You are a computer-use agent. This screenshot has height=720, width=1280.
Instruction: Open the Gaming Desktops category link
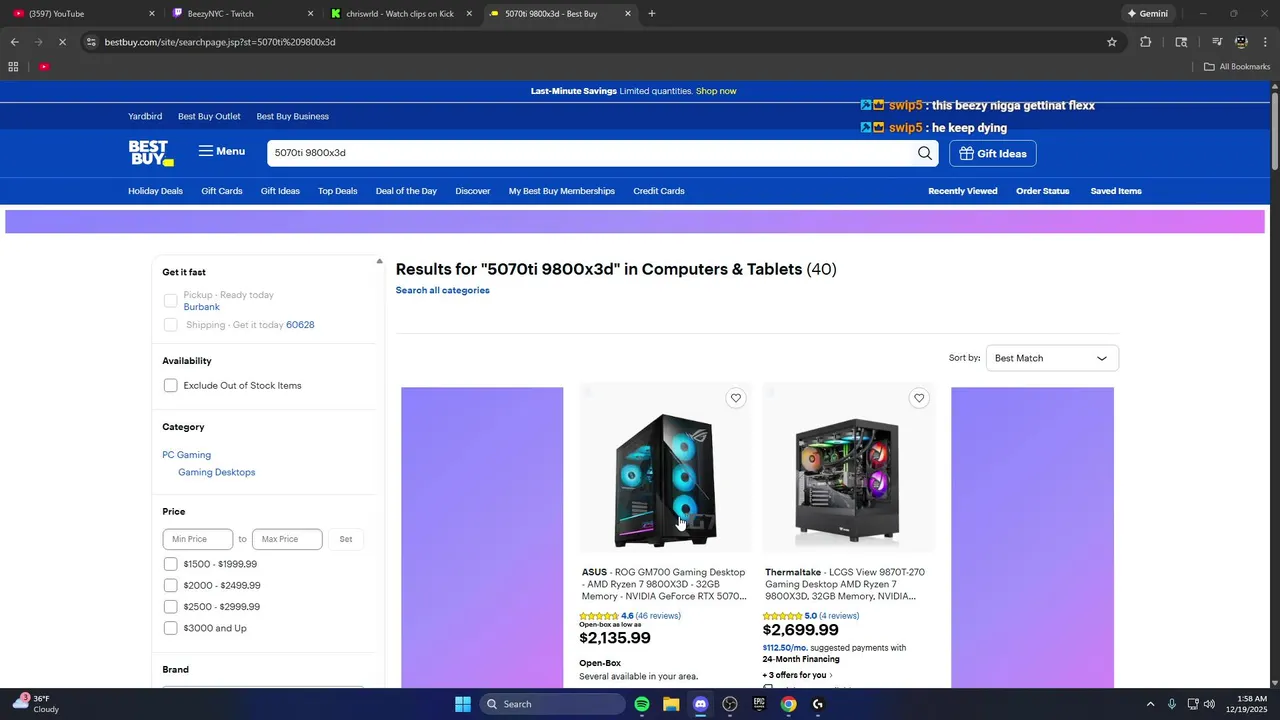[x=217, y=472]
